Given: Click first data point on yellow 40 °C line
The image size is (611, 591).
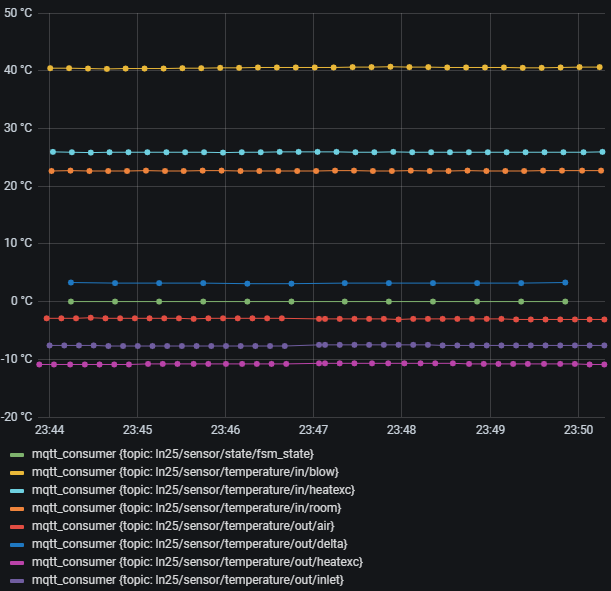Looking at the screenshot, I should point(50,69).
